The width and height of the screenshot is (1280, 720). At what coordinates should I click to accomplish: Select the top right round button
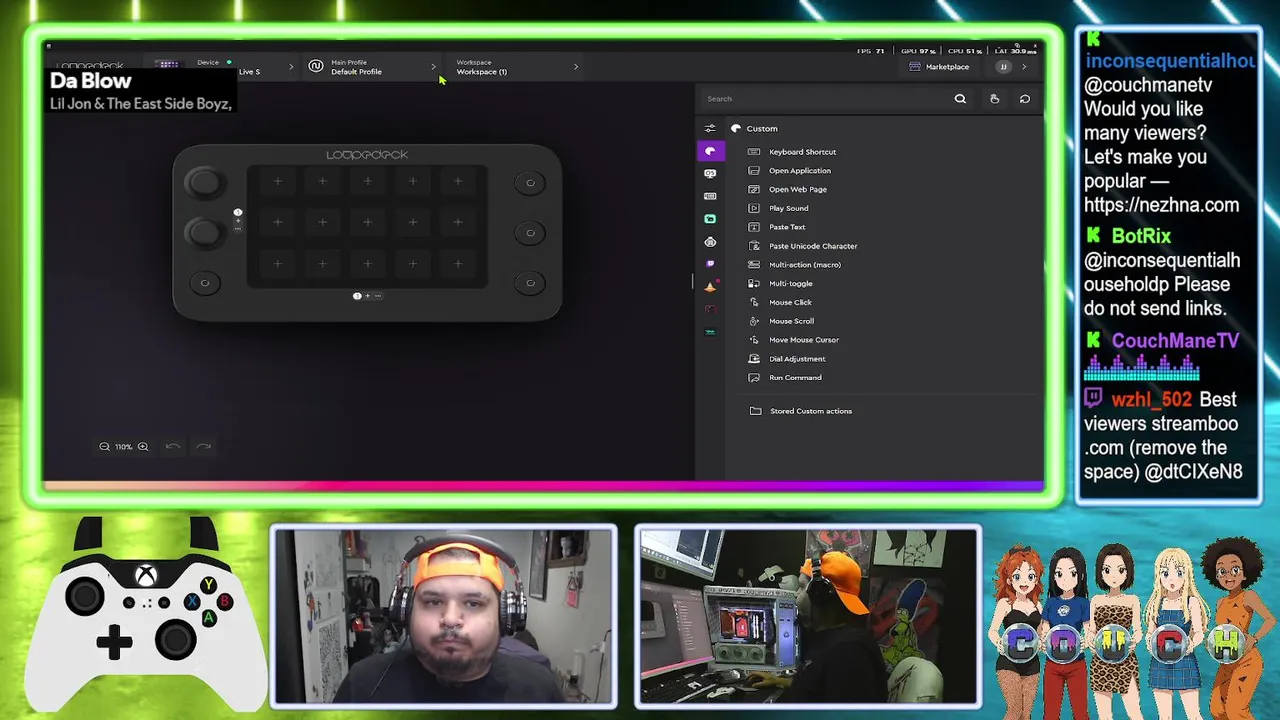click(x=530, y=183)
